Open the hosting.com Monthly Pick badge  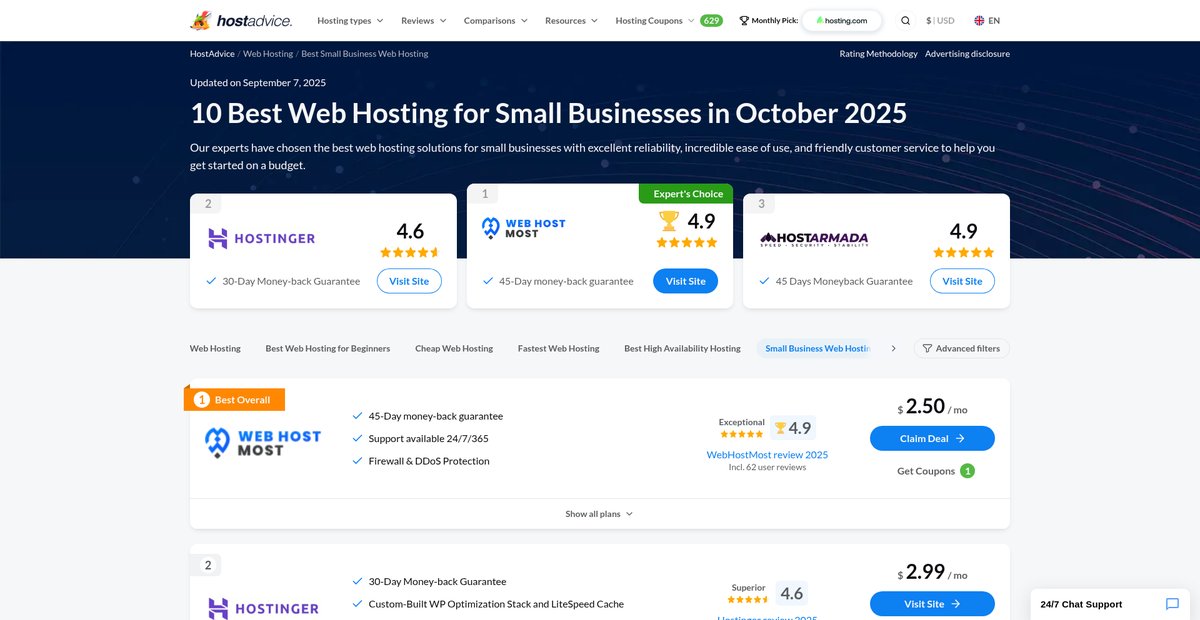click(842, 20)
